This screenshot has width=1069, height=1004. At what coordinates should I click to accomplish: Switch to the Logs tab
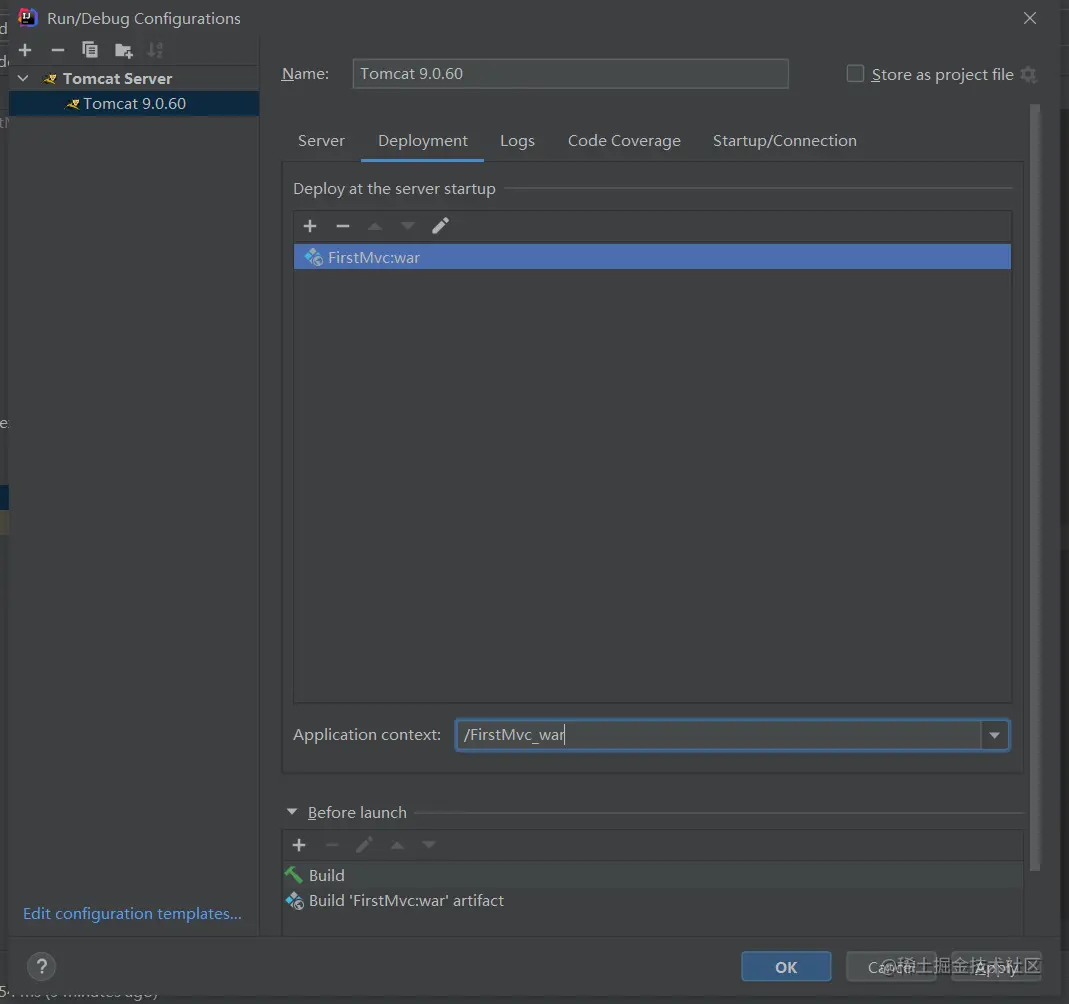click(x=517, y=140)
